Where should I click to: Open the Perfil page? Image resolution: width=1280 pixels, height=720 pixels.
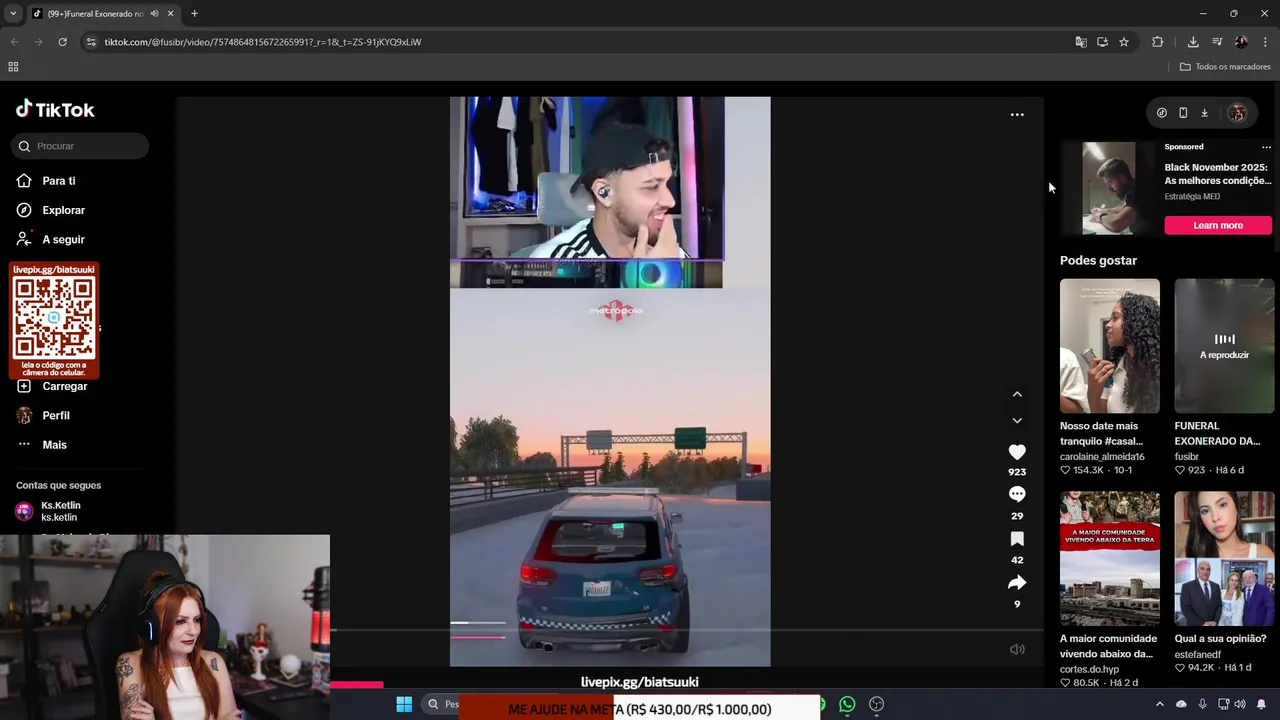(x=55, y=415)
